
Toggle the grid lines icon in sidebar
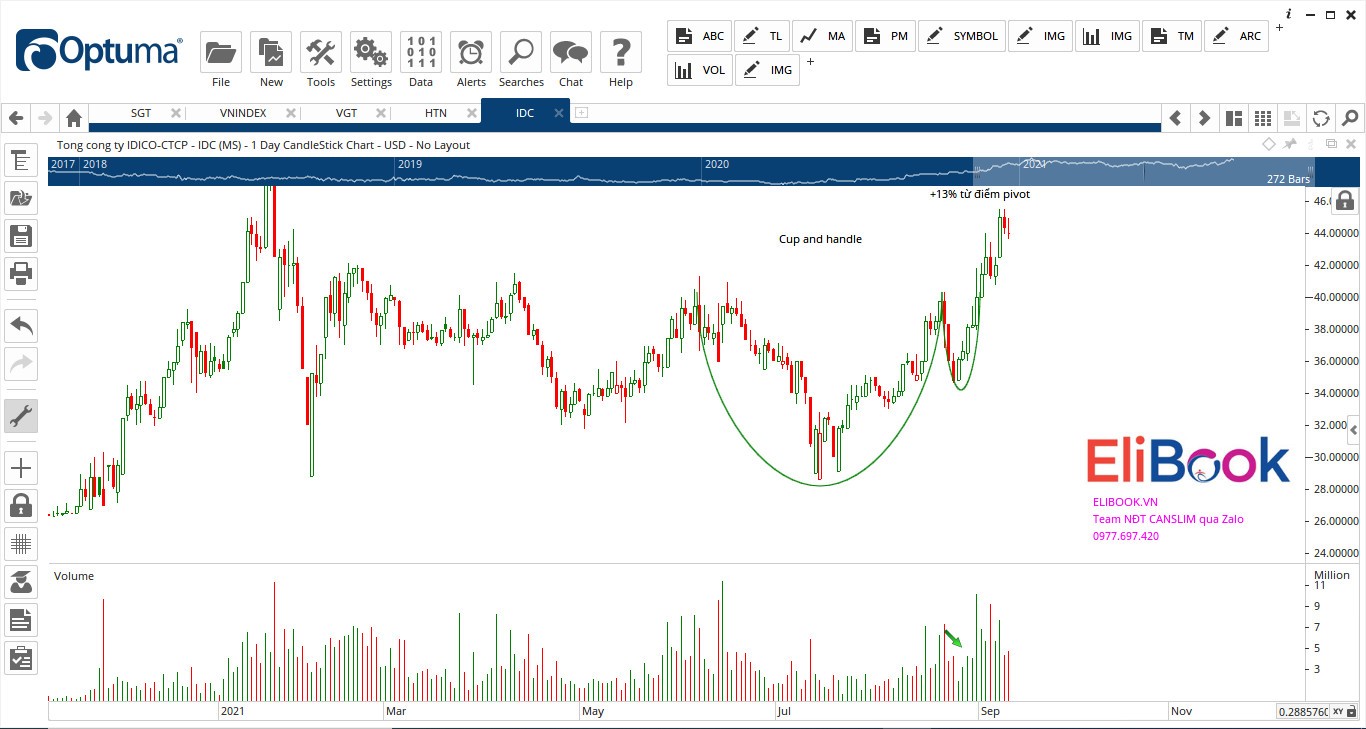point(21,544)
